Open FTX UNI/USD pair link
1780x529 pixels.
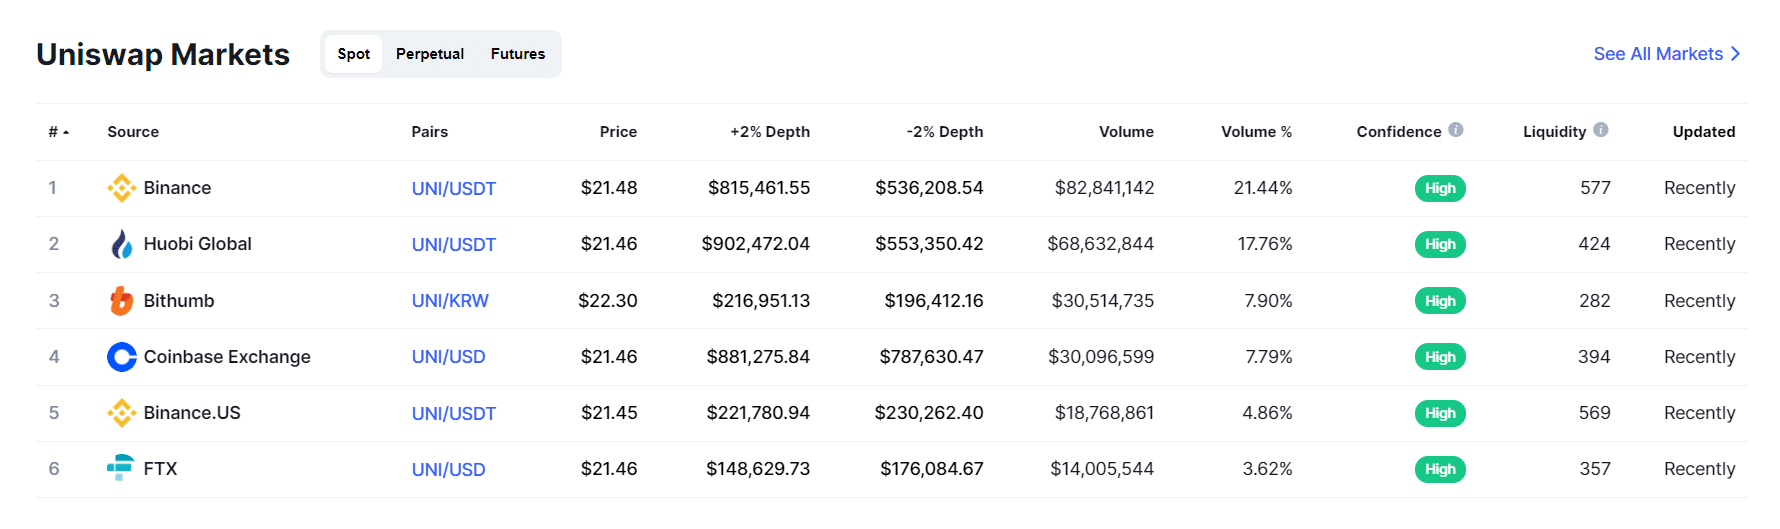coord(449,470)
